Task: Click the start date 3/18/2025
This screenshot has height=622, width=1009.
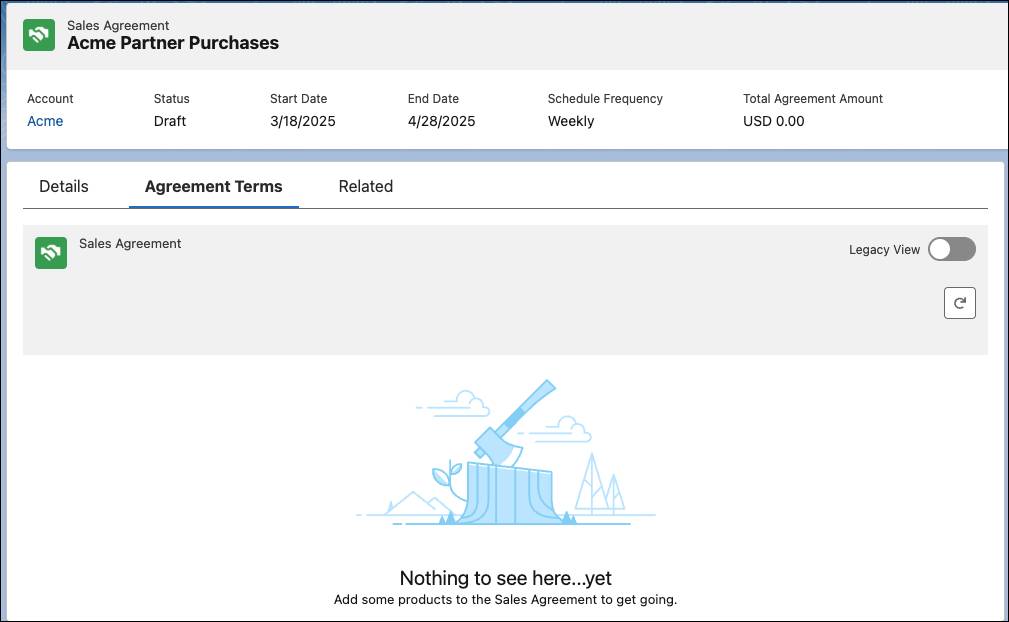Action: (x=302, y=121)
